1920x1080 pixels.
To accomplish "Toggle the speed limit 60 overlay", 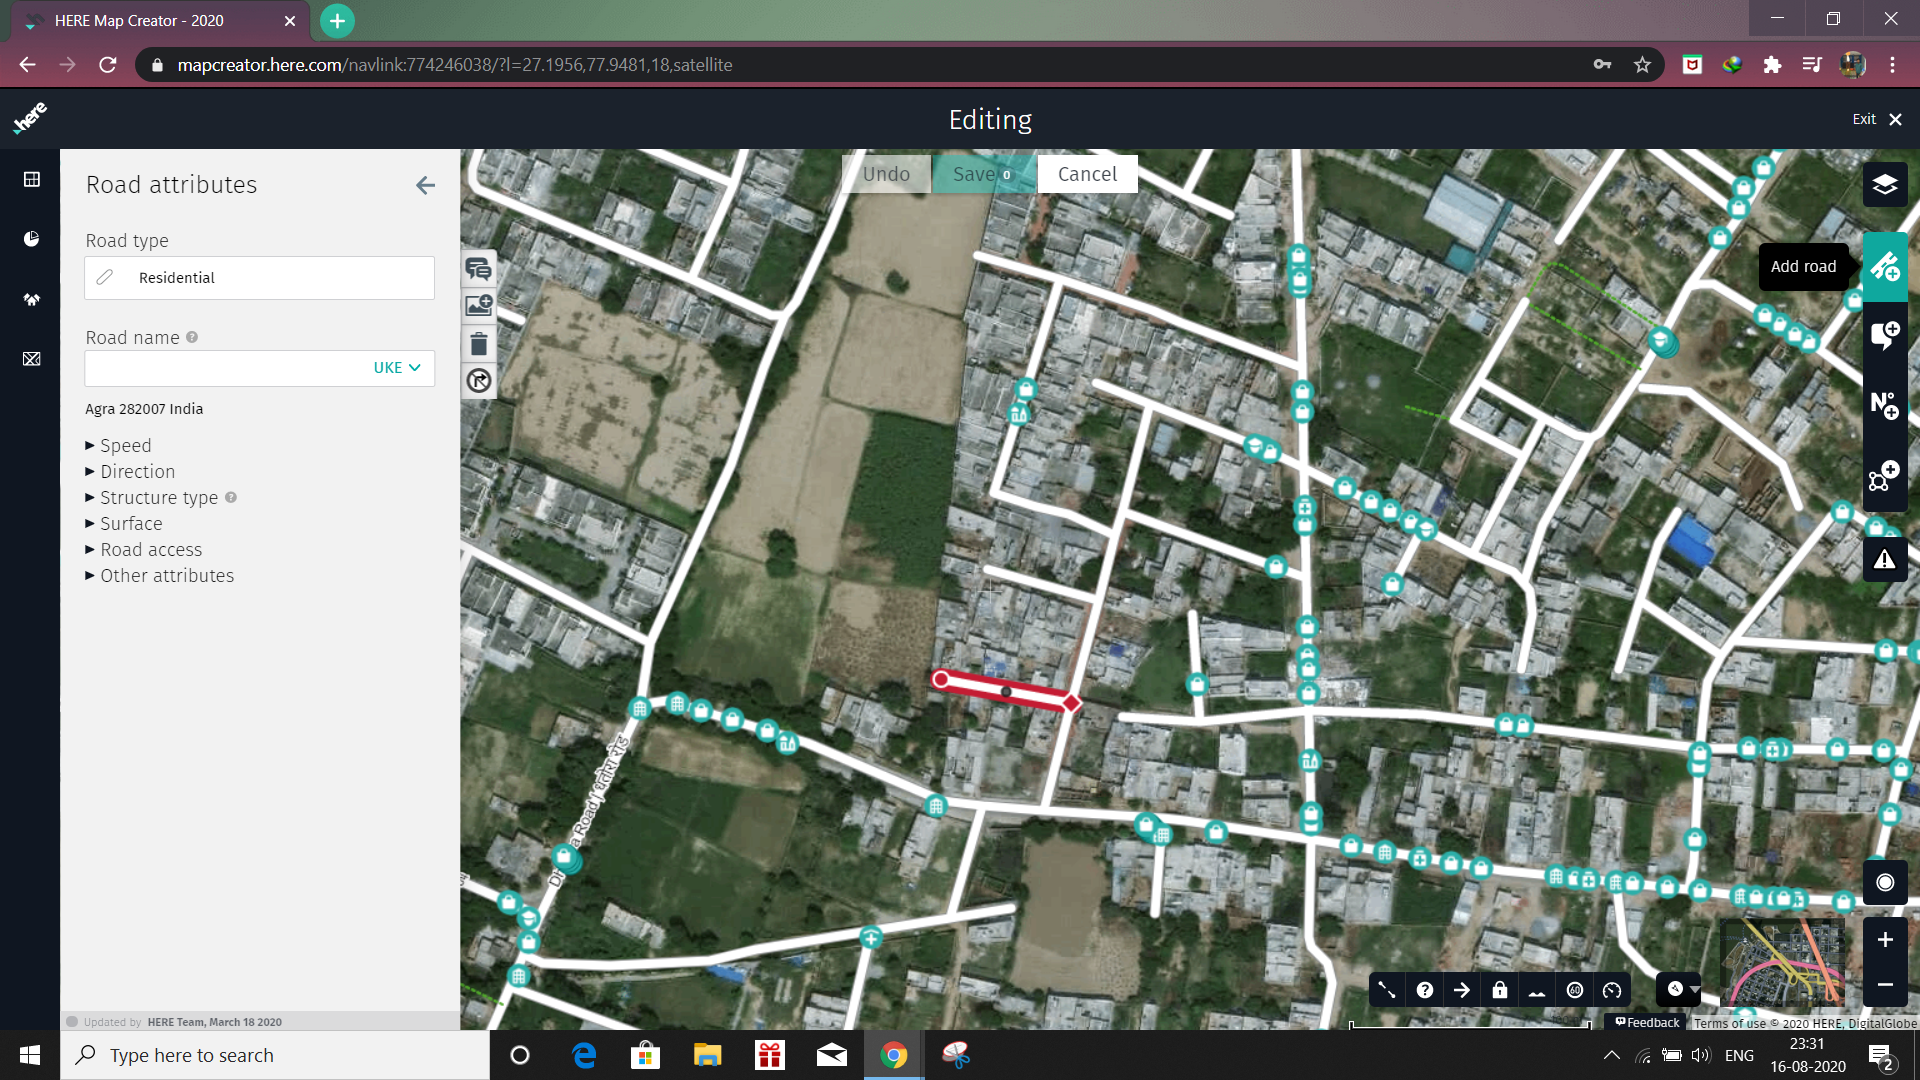I will 1575,990.
